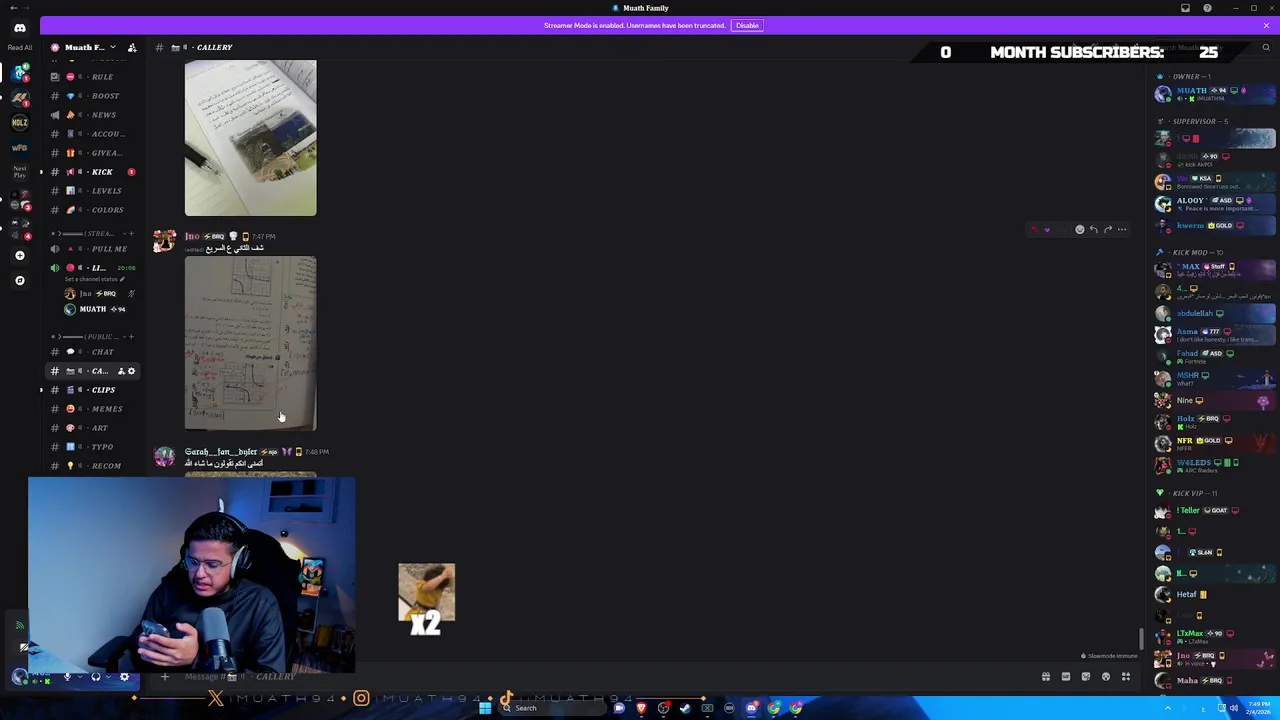Open the TYPO channel
This screenshot has height=720, width=1280.
coord(94,447)
